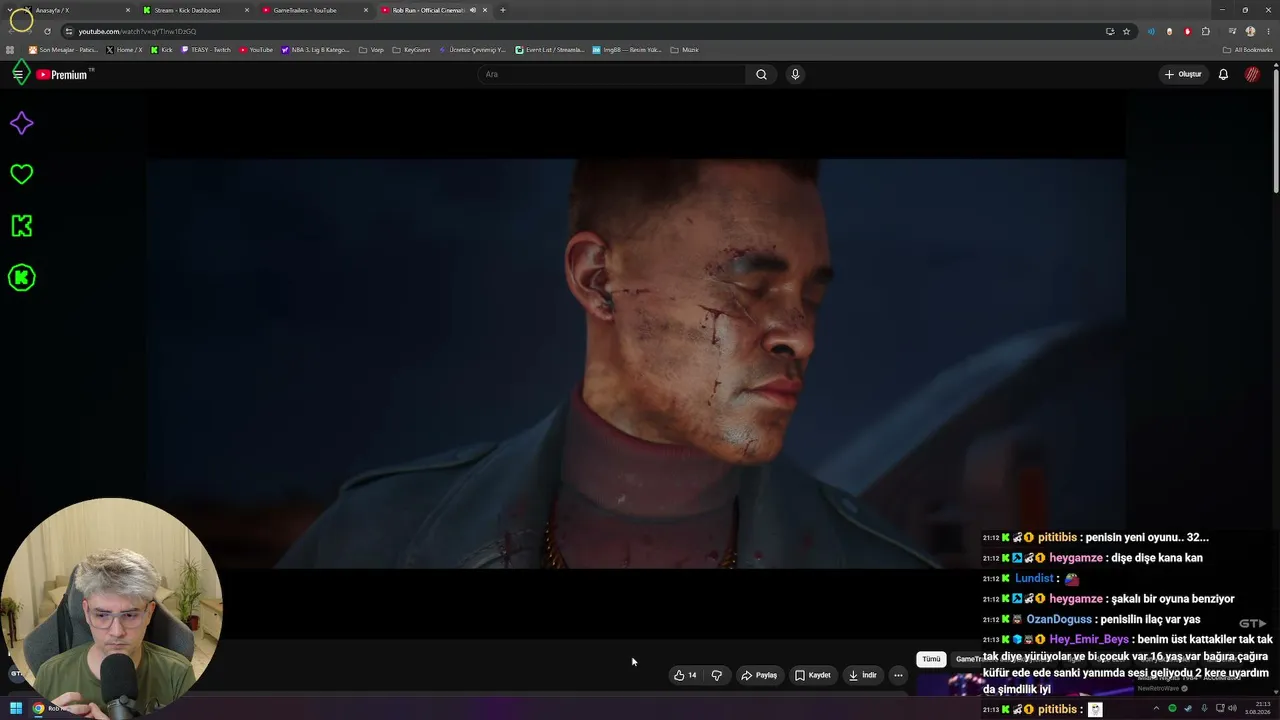Reload the current page
1280x720 pixels.
click(47, 31)
